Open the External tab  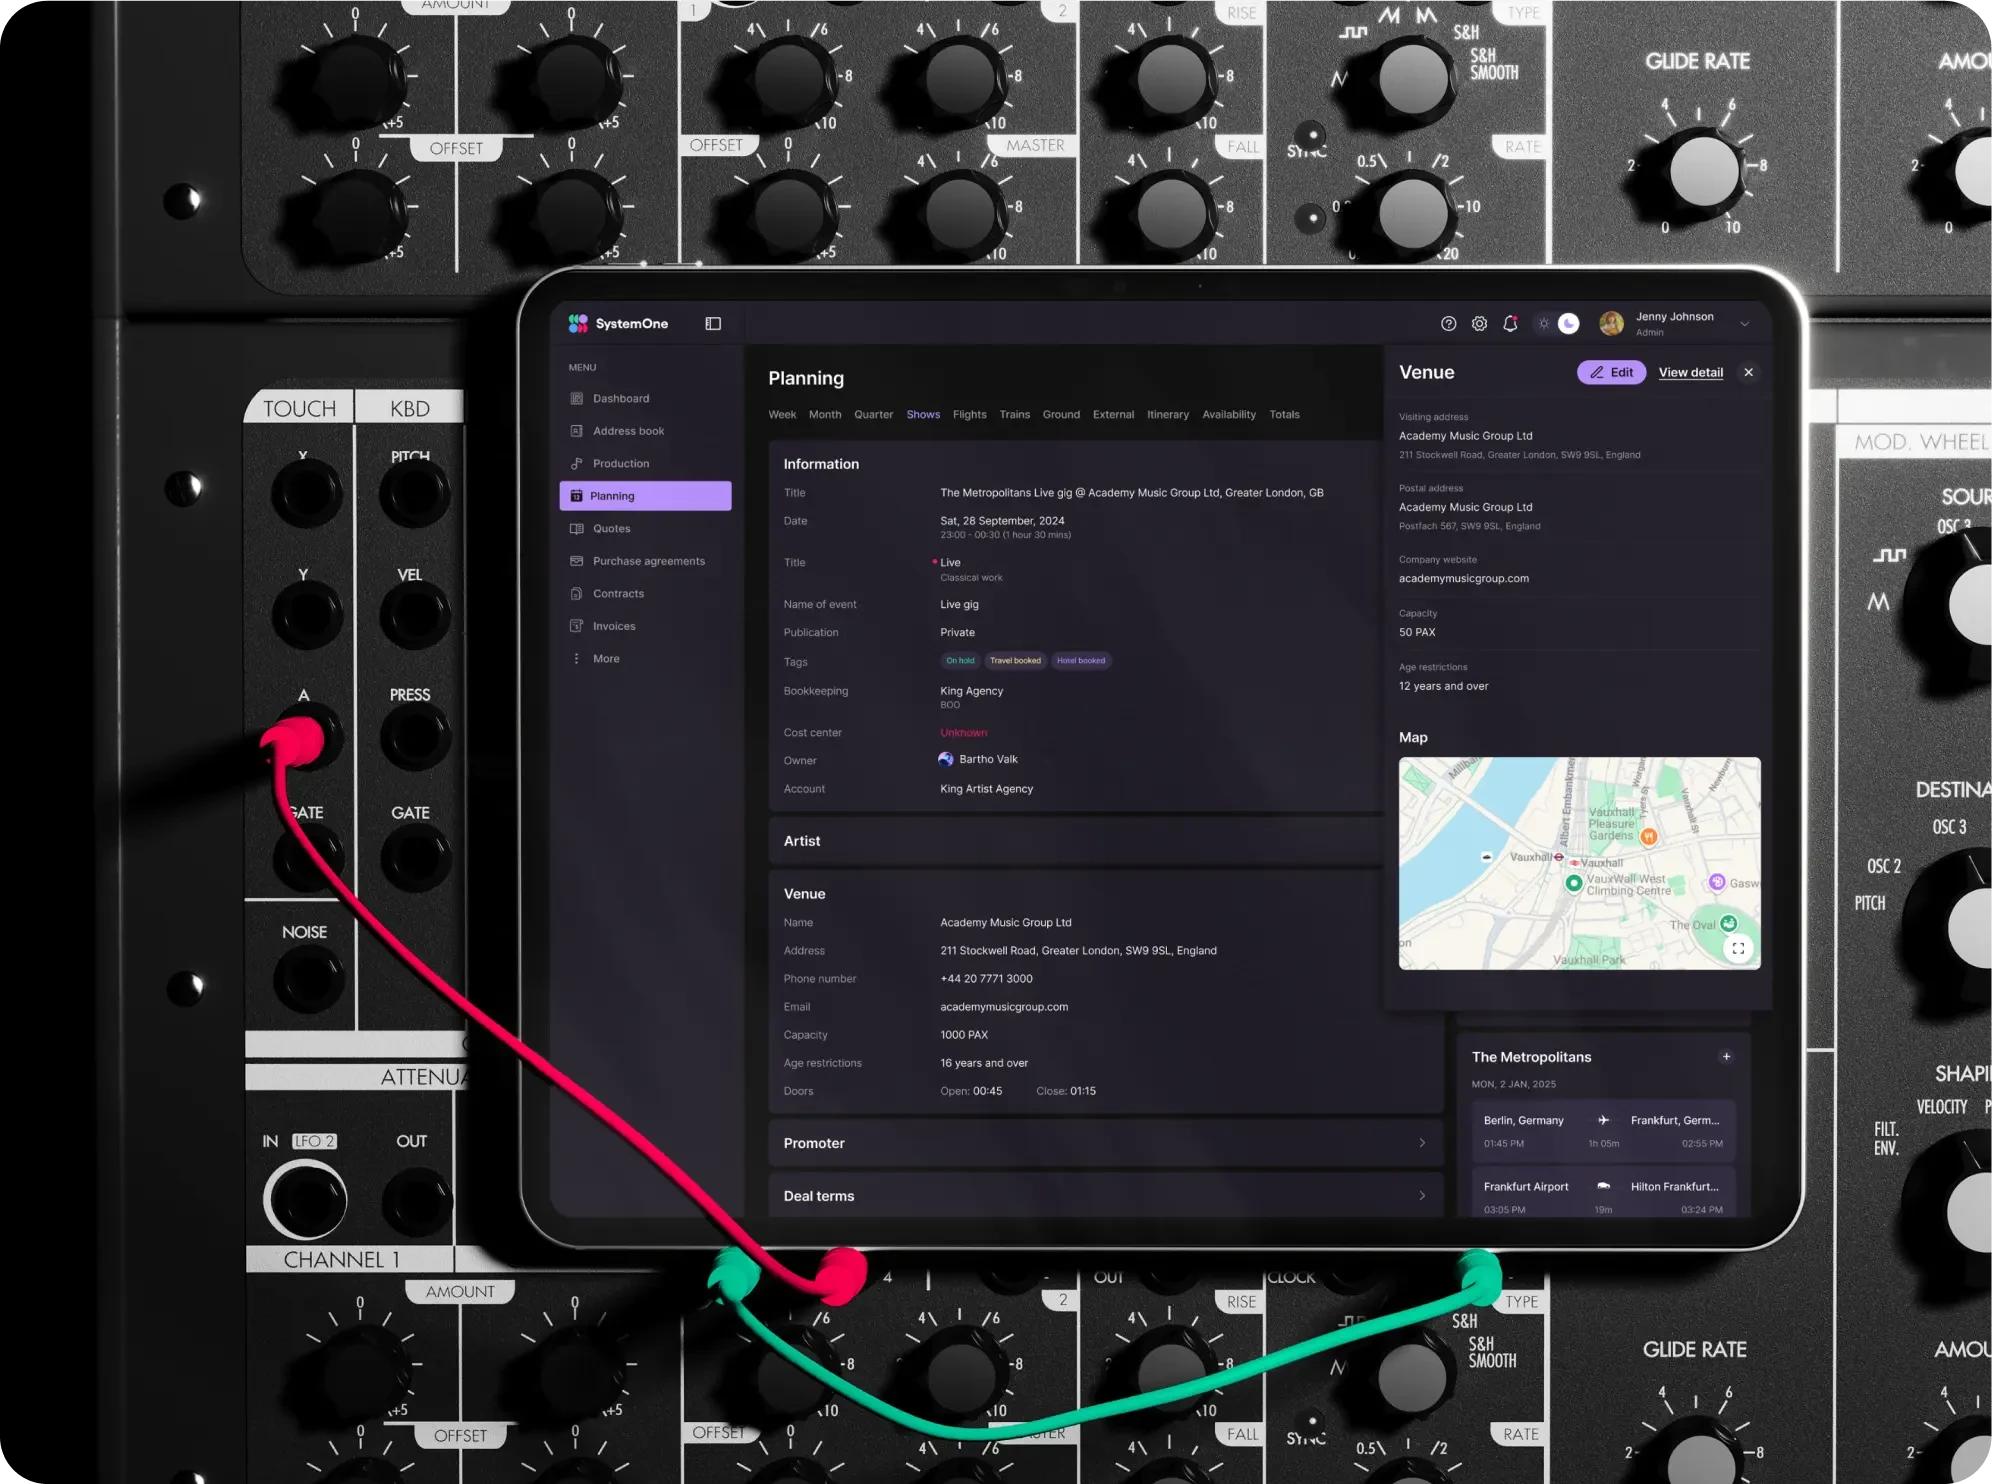coord(1114,415)
